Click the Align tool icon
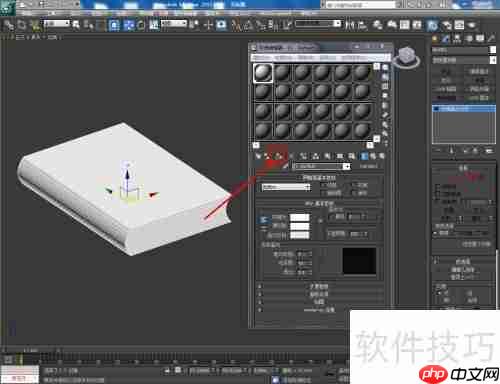 click(x=362, y=25)
